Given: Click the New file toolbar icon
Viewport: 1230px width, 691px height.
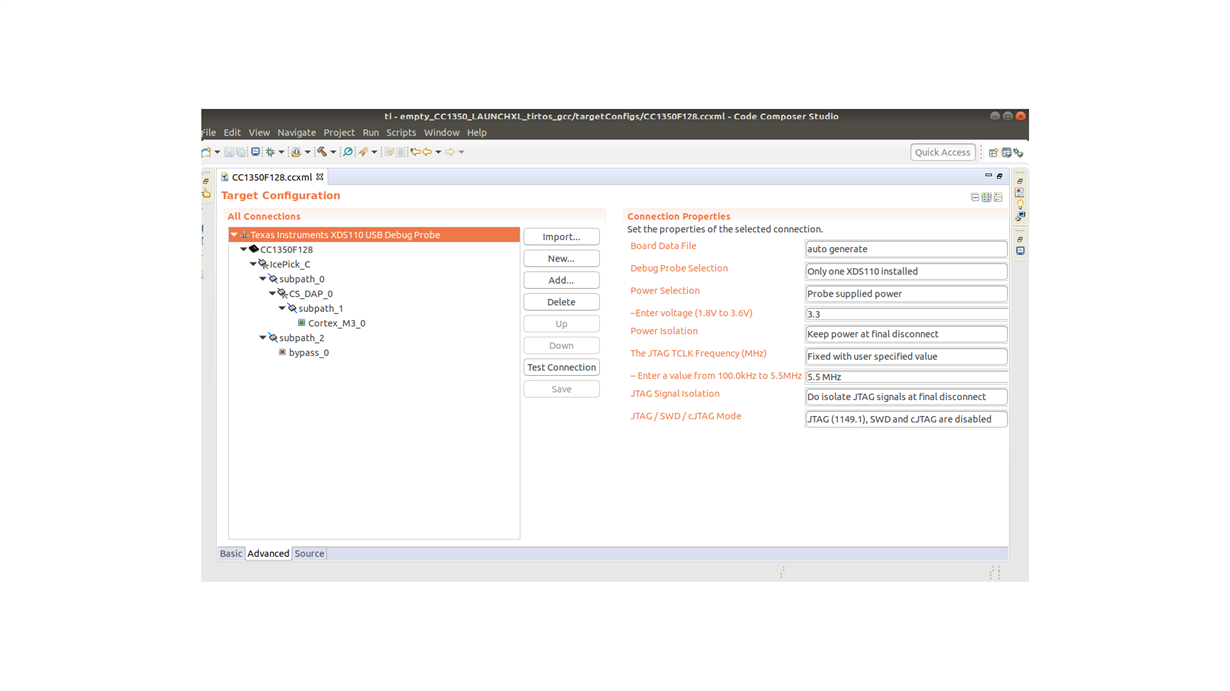Looking at the screenshot, I should coord(207,152).
